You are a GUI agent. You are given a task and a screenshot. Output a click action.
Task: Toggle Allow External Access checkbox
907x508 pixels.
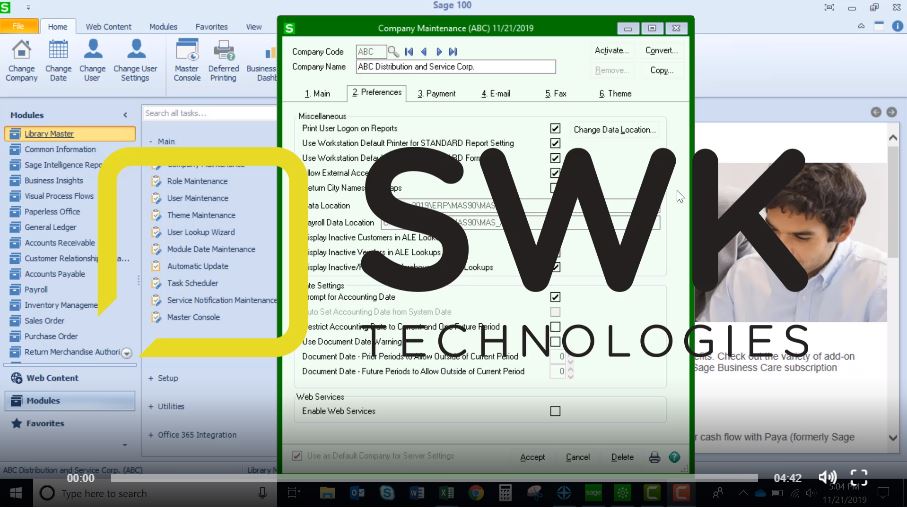point(555,172)
